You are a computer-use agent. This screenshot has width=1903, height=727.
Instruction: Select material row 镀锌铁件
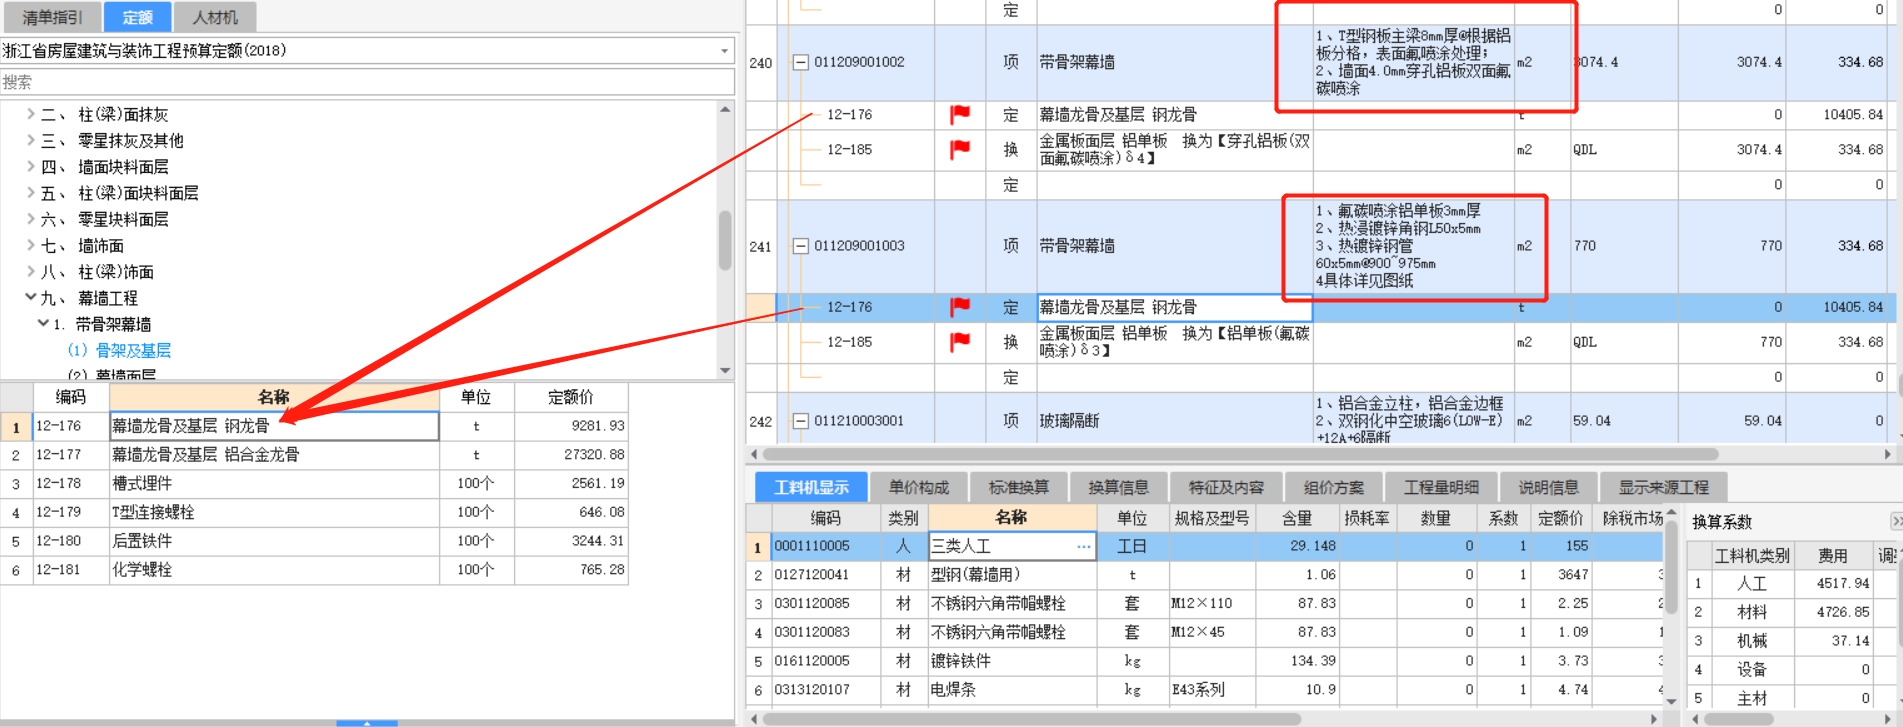point(1205,661)
